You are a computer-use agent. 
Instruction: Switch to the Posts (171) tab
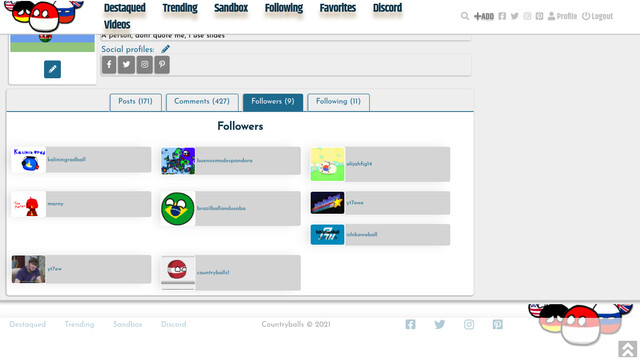click(136, 102)
